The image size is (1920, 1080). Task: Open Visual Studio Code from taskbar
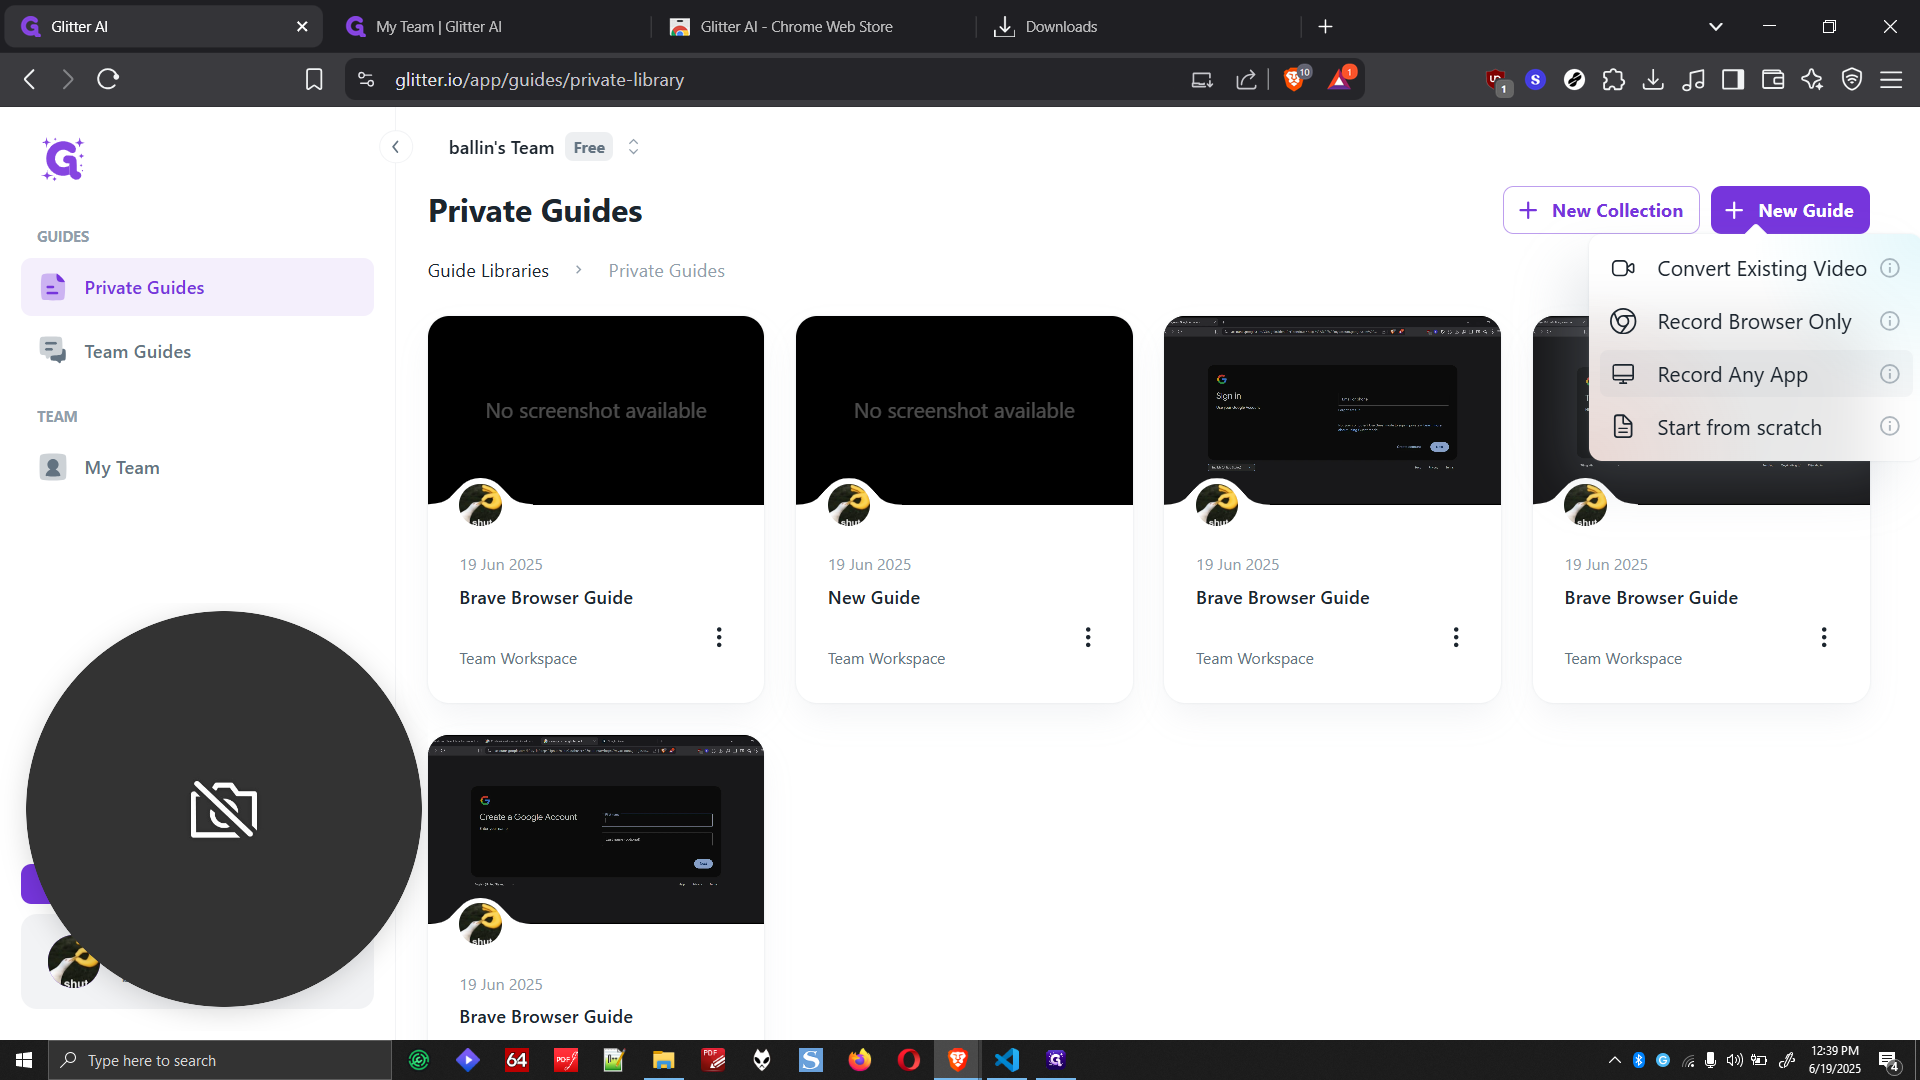click(x=1006, y=1060)
